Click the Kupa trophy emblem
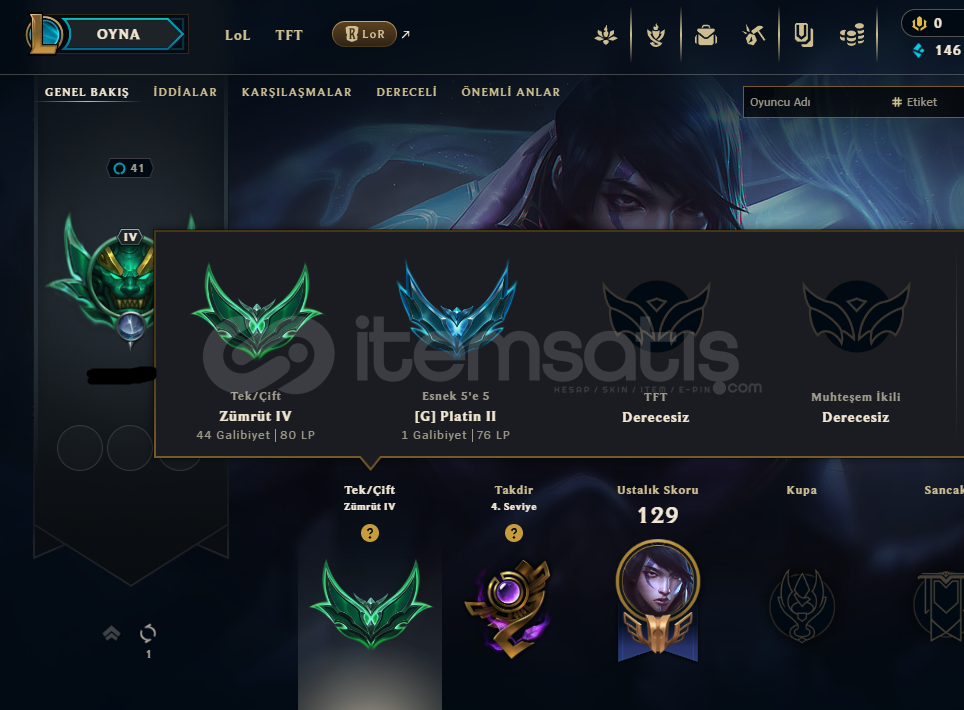The height and width of the screenshot is (710, 964). [x=802, y=604]
